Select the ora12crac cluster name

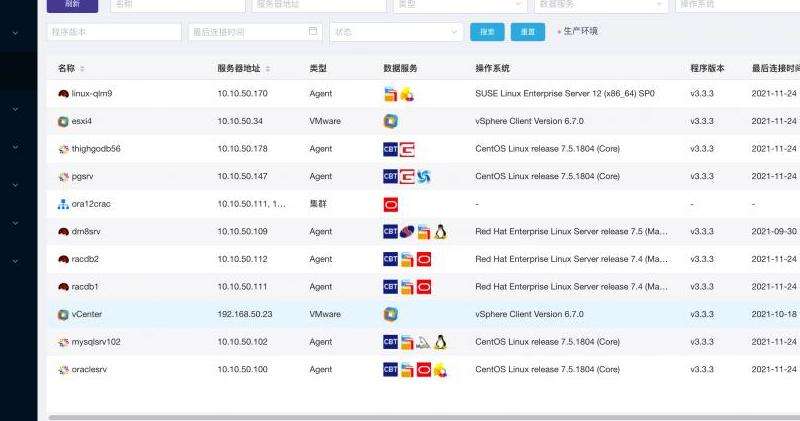click(x=91, y=204)
